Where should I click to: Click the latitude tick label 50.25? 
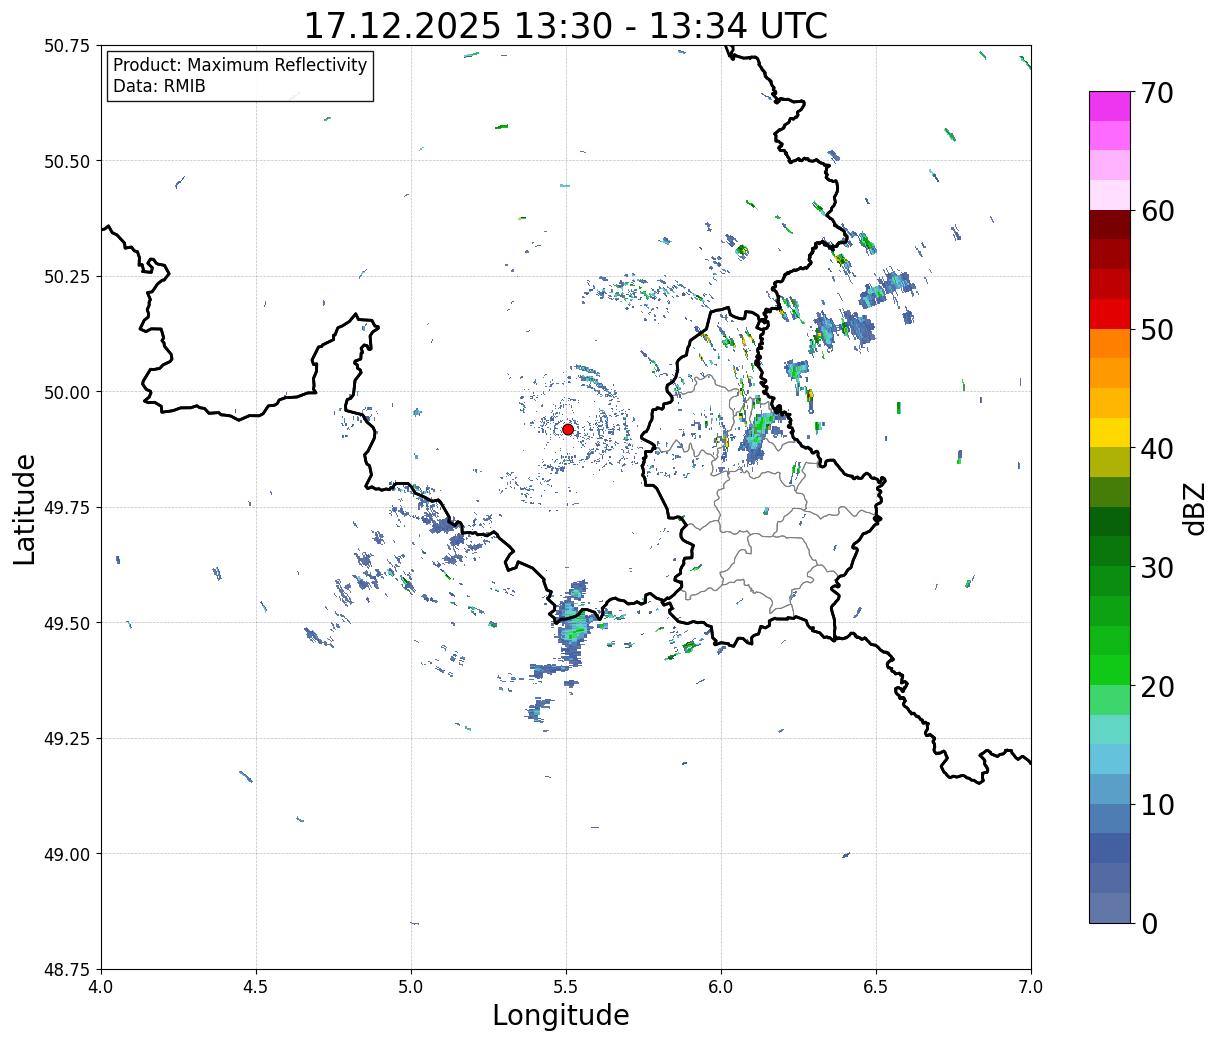pos(66,277)
